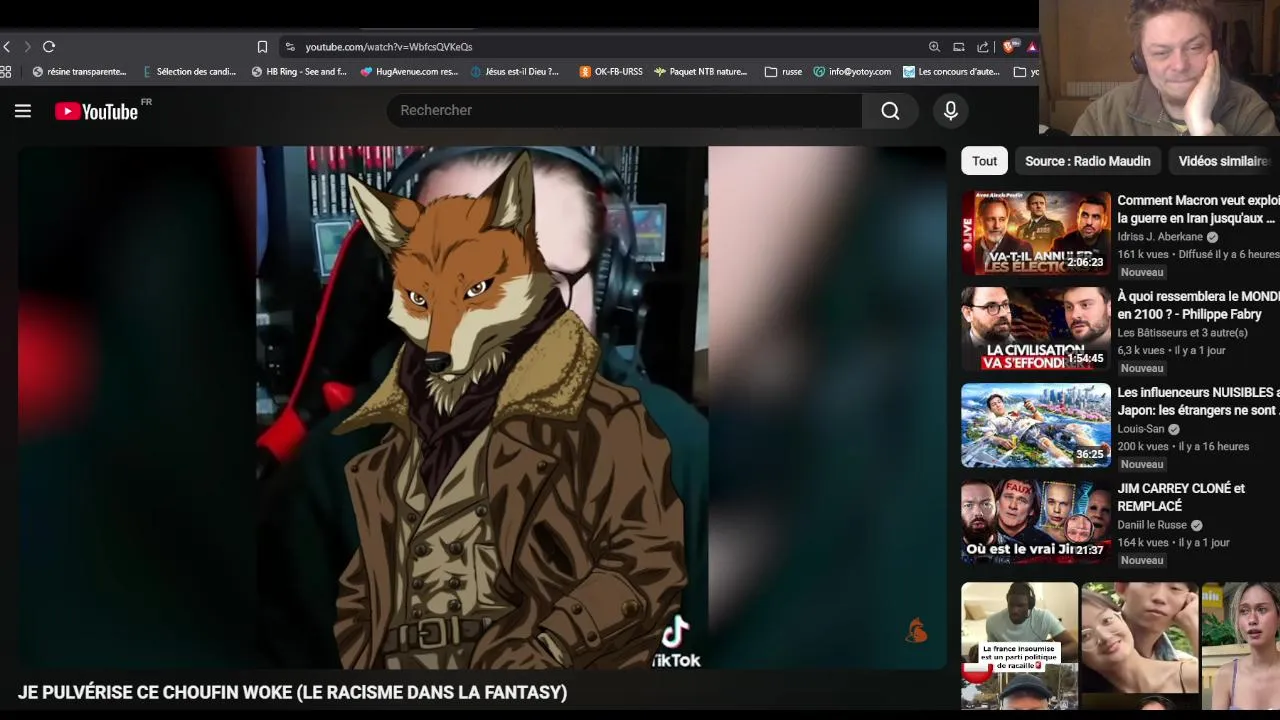Open bookmark résine transparente

(x=79, y=72)
